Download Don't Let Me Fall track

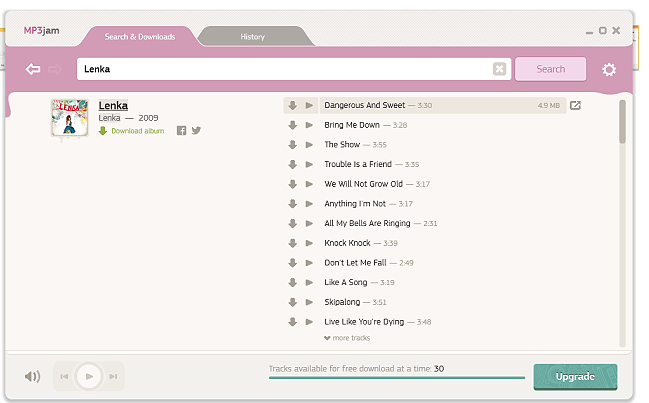293,263
